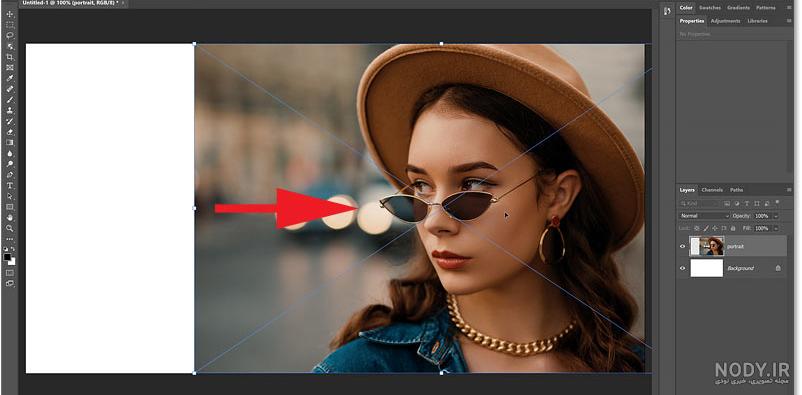The width and height of the screenshot is (802, 395).
Task: Select the Dodge tool
Action: 10,164
